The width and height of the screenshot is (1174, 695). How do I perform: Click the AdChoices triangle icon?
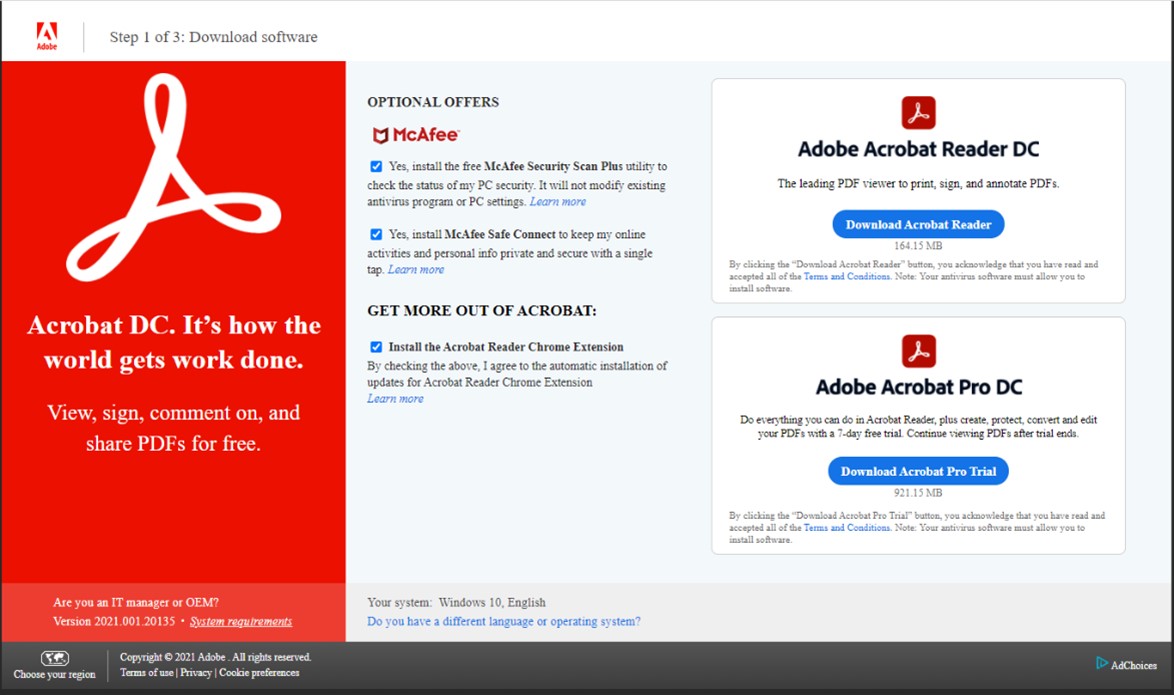pos(1101,663)
